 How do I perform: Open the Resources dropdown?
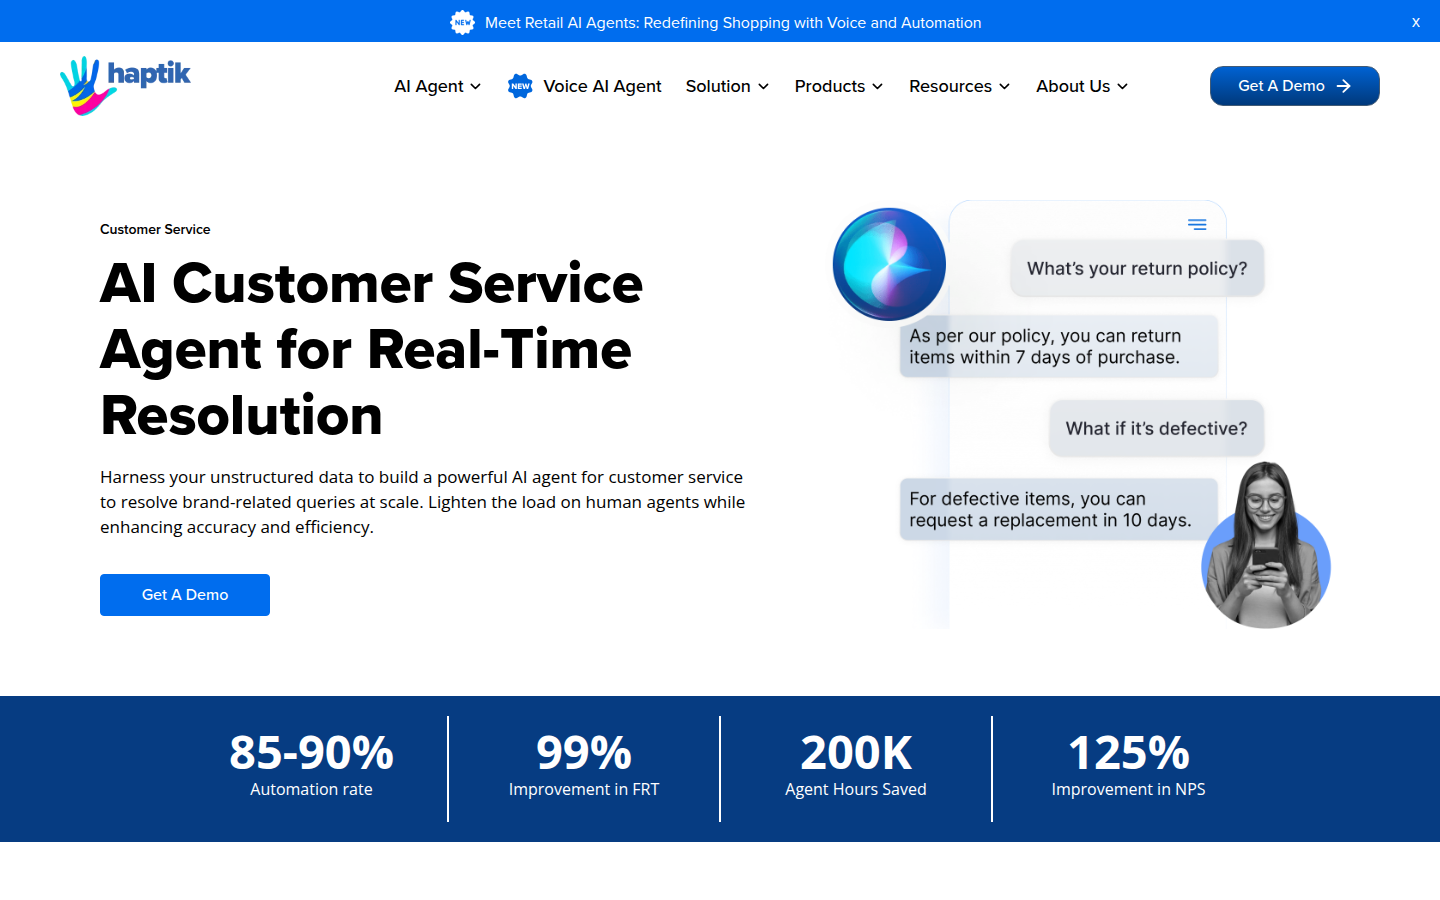click(x=959, y=86)
